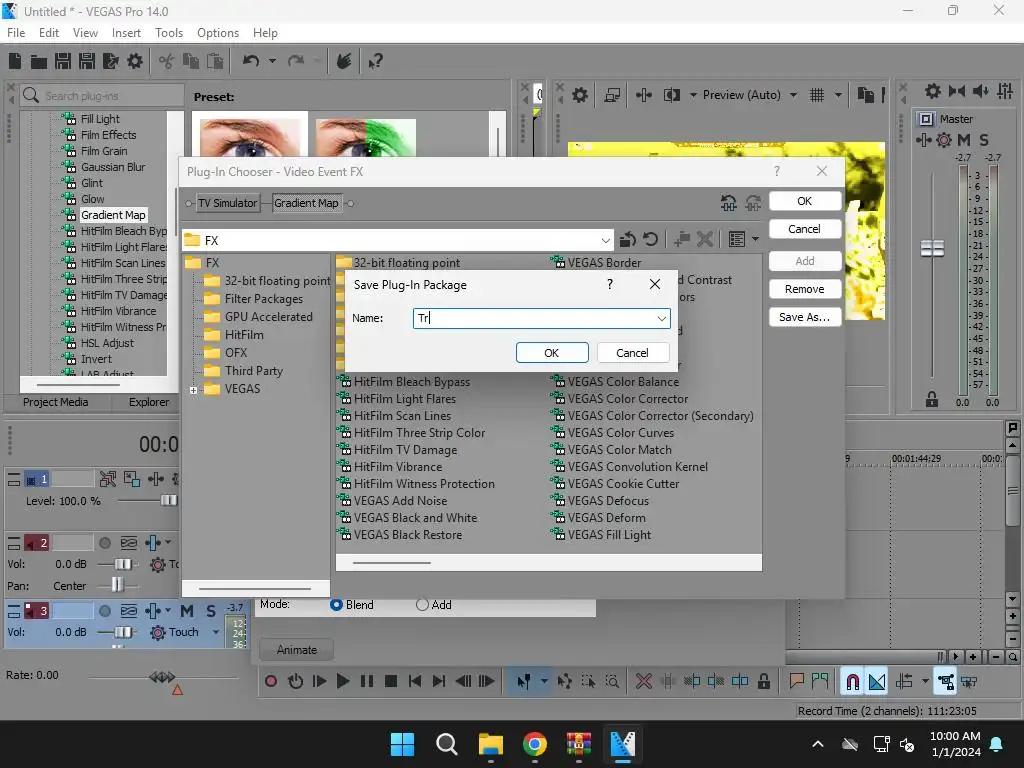Click the TV Simulator chain button
The image size is (1024, 768).
227,203
